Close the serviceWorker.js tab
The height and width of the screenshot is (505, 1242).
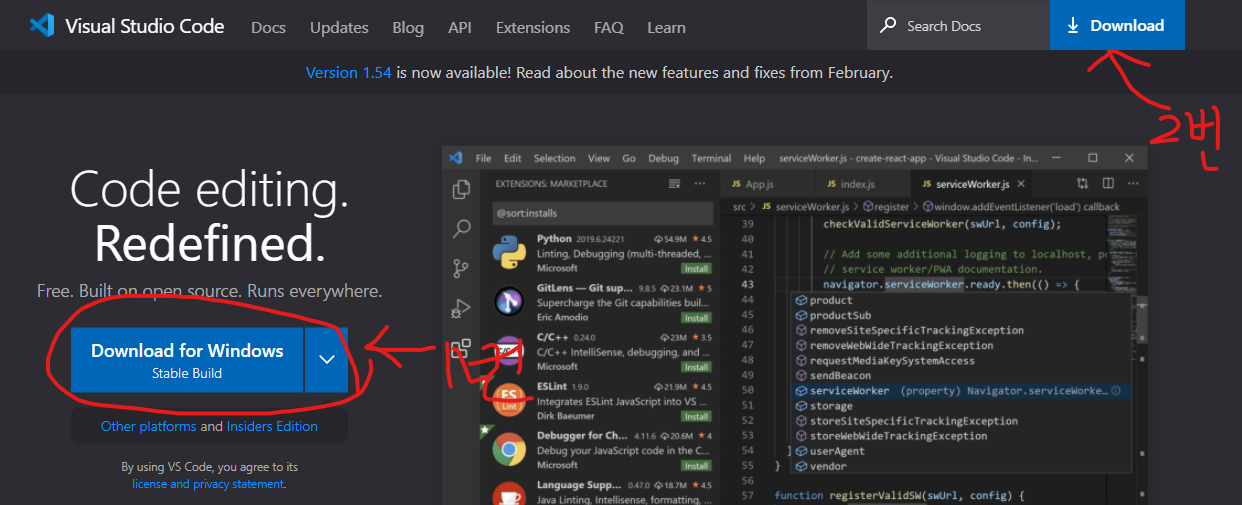(x=1019, y=184)
